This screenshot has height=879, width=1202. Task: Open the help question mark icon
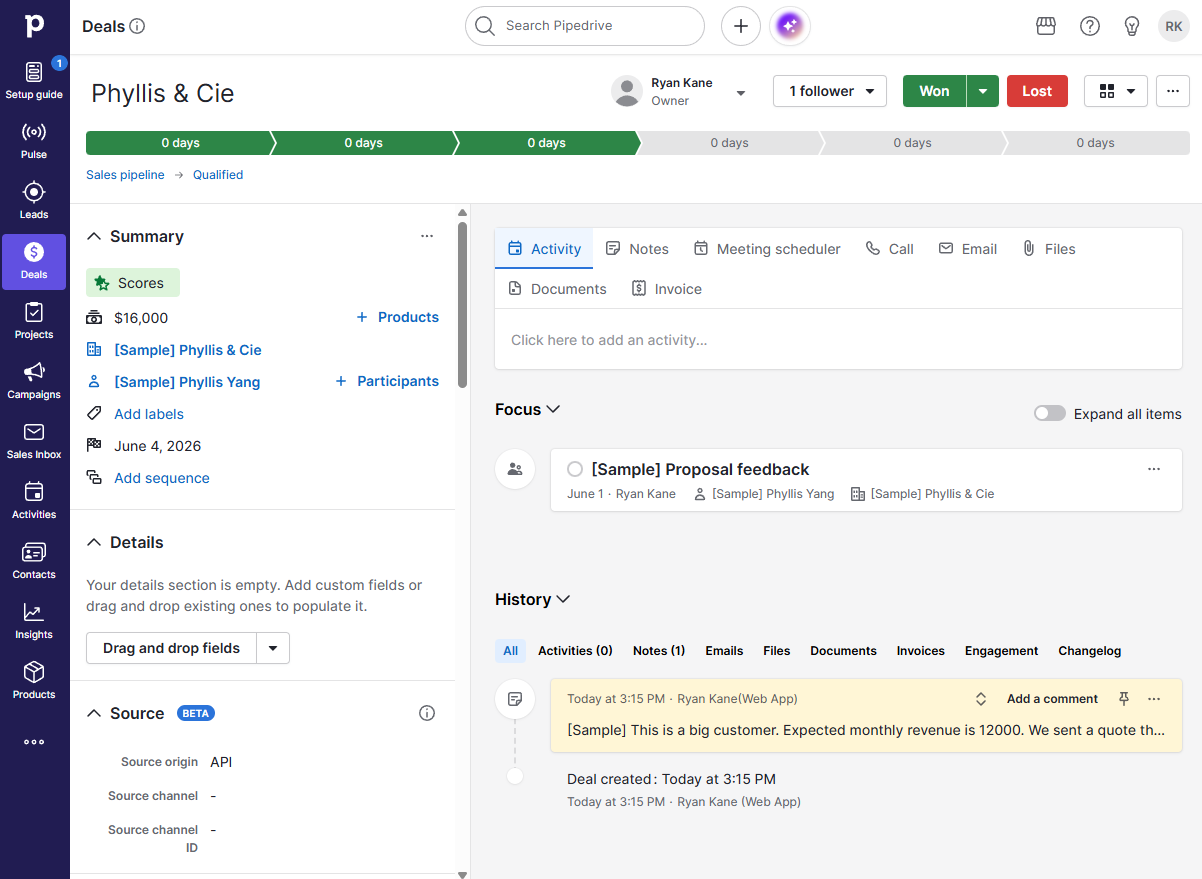[x=1090, y=26]
